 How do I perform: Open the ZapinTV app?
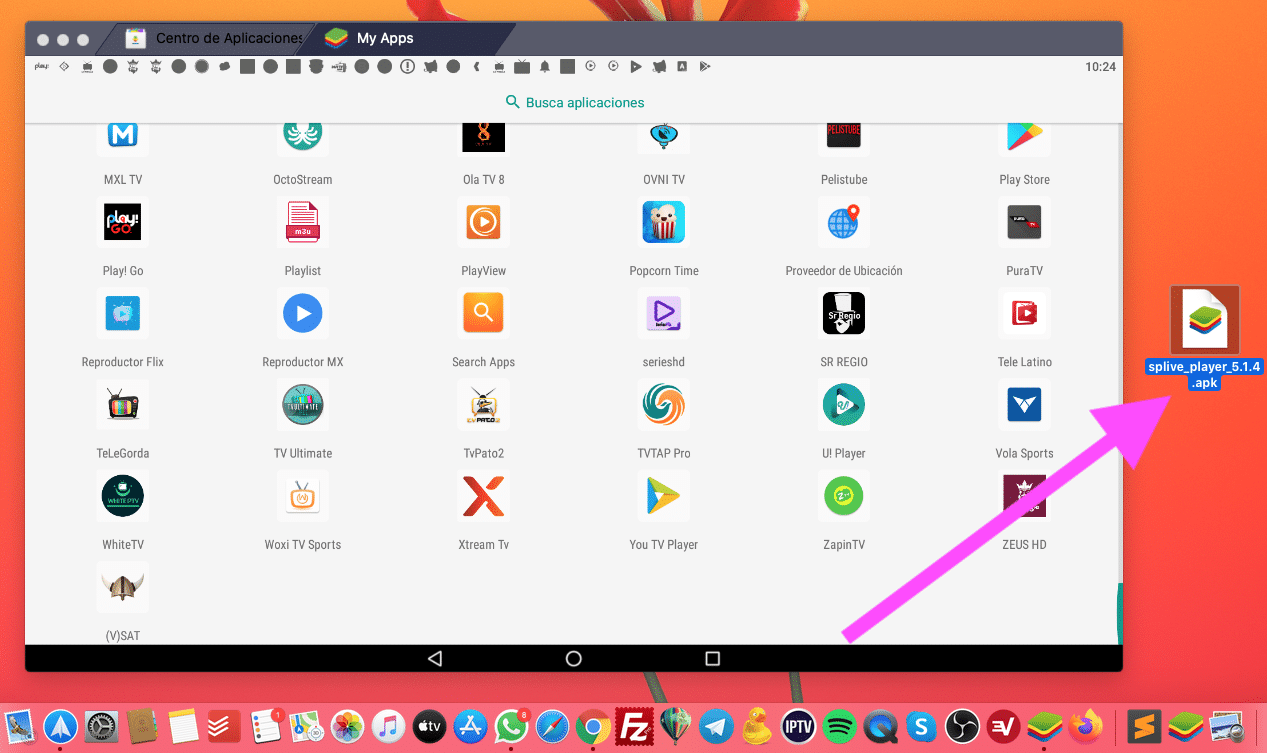843,496
